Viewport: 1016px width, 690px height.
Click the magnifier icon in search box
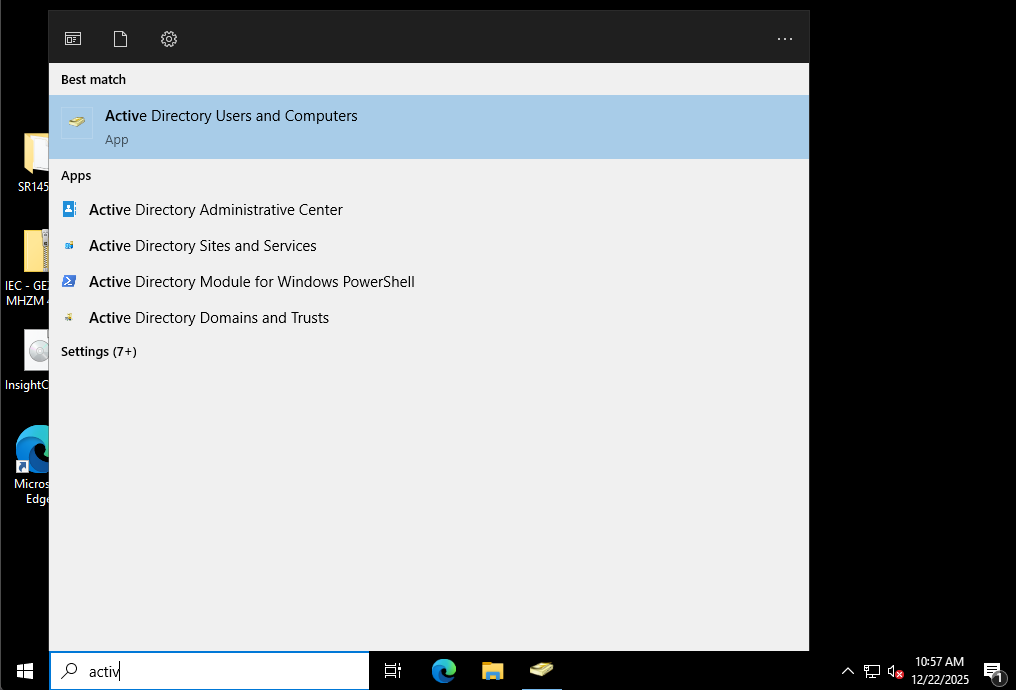69,671
